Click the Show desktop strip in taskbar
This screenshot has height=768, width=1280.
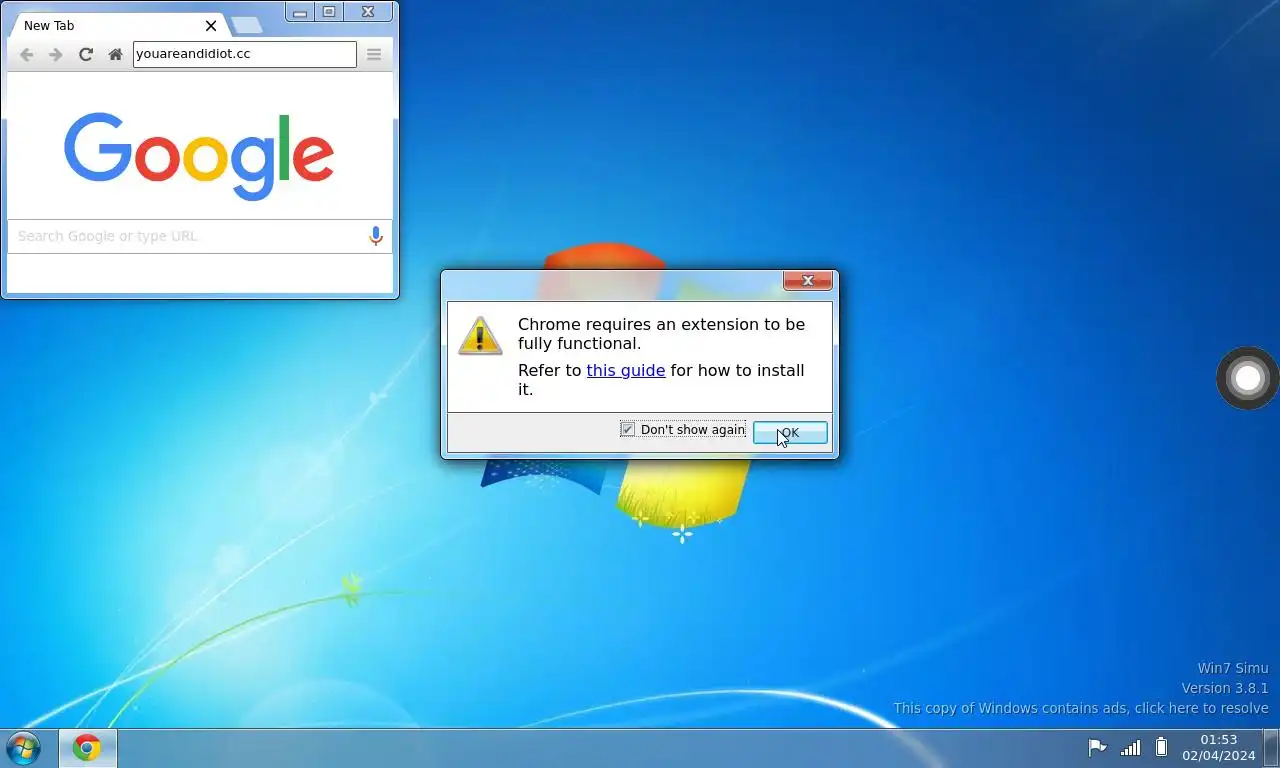pyautogui.click(x=1273, y=748)
